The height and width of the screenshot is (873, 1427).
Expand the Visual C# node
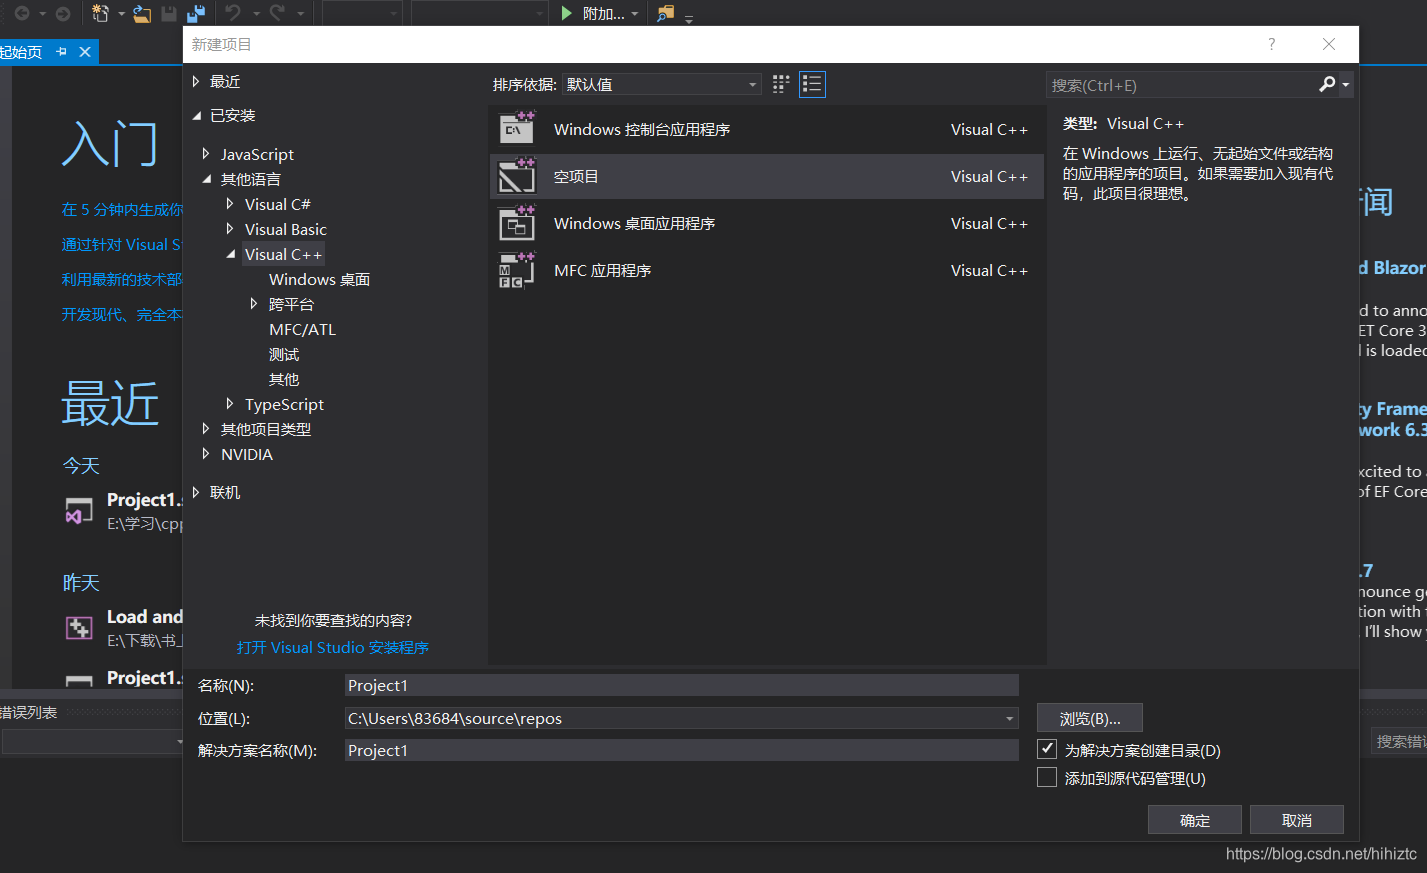click(230, 203)
